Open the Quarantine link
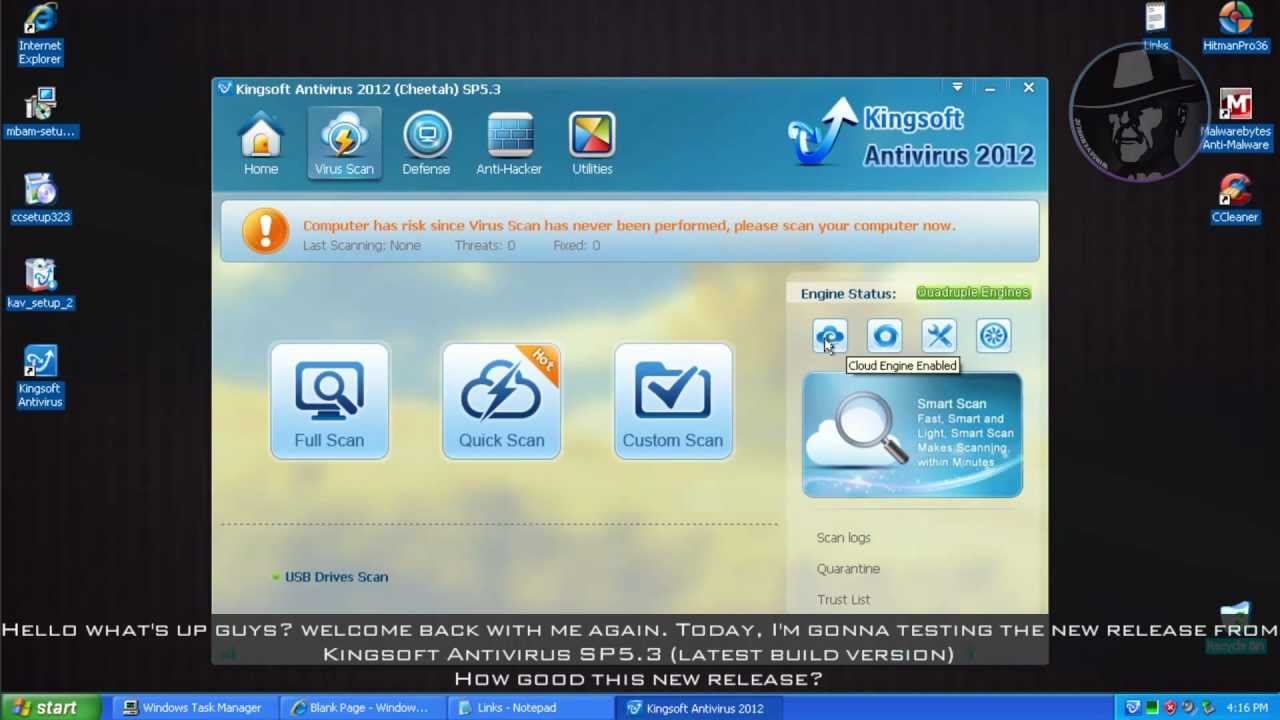The height and width of the screenshot is (720, 1280). pos(848,568)
